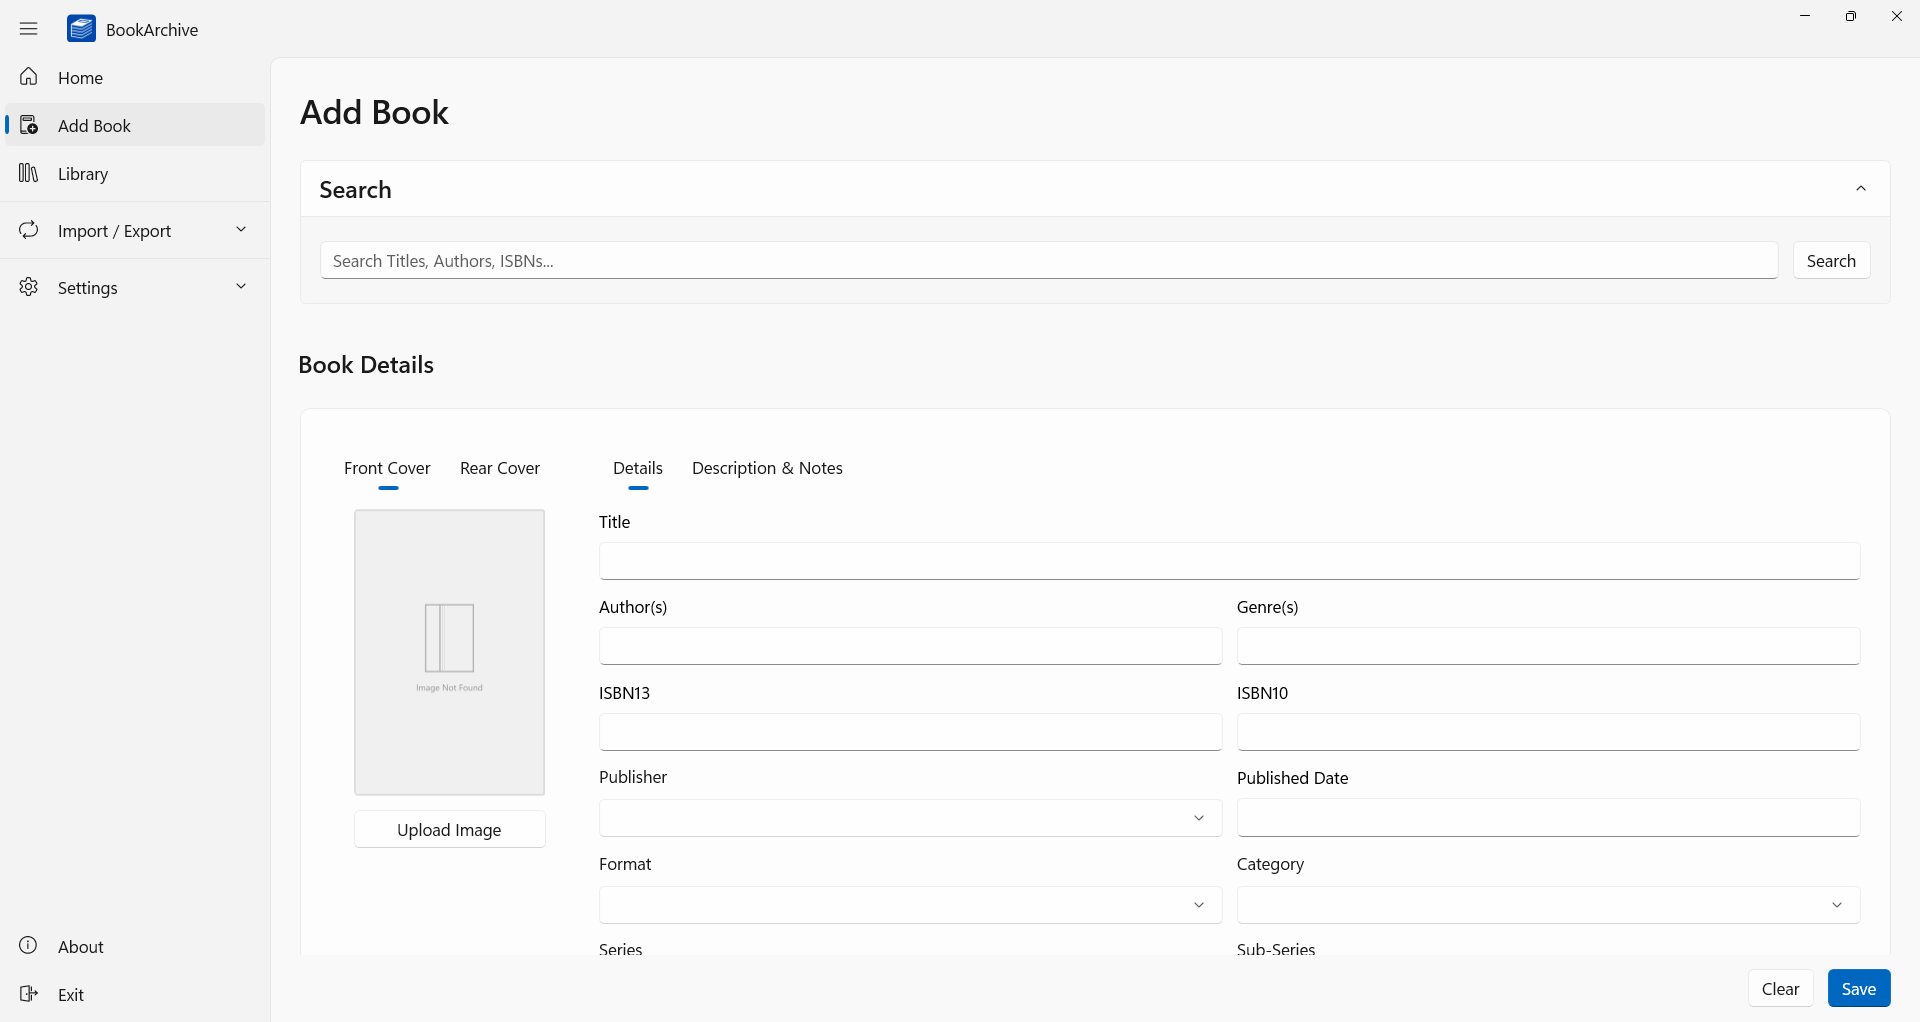Collapse the Search panel
Image resolution: width=1920 pixels, height=1022 pixels.
(x=1860, y=189)
